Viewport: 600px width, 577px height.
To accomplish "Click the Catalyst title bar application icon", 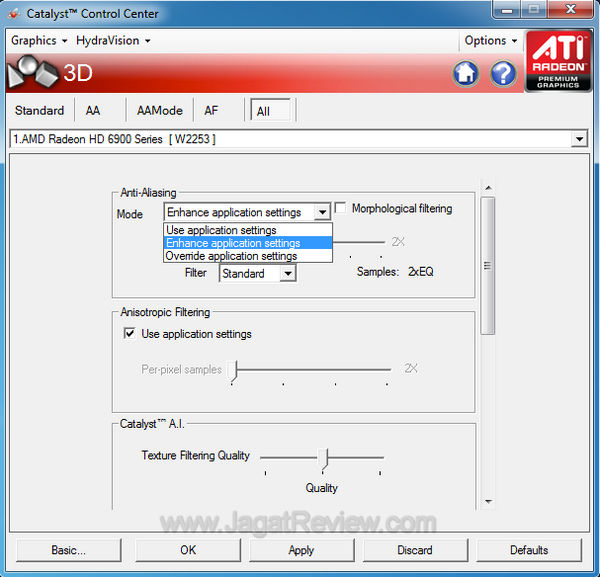I will point(12,14).
